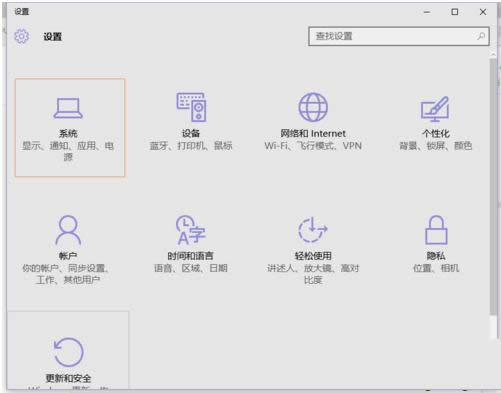Click the 背景、锁屏、颜色 subtitle
501x393 pixels.
coord(436,146)
